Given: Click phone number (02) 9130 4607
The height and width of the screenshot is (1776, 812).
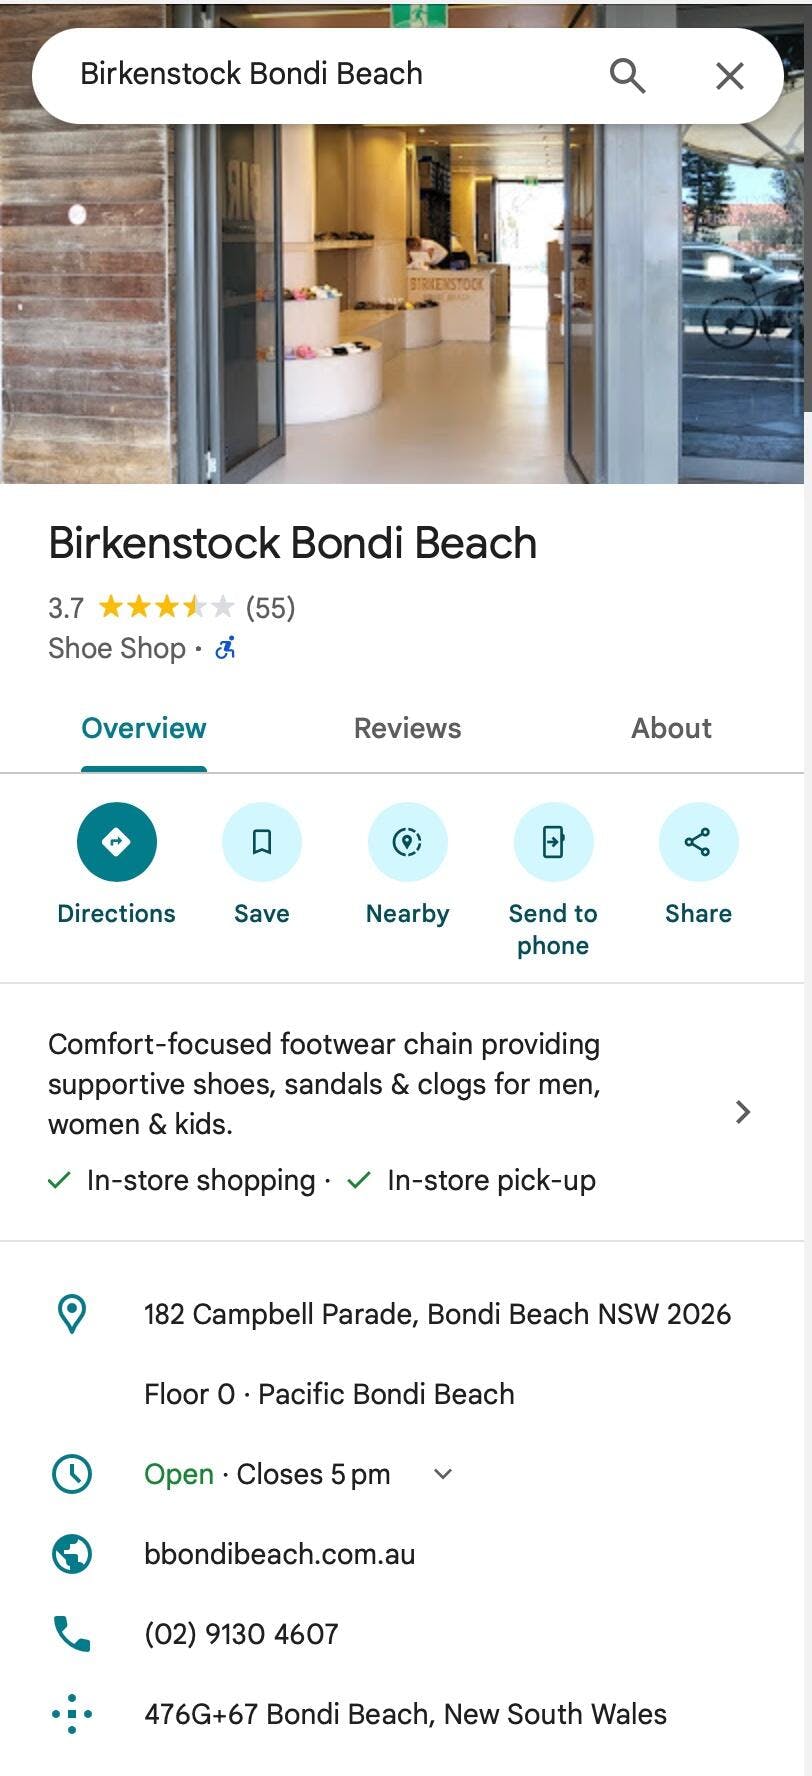Looking at the screenshot, I should tap(241, 1634).
